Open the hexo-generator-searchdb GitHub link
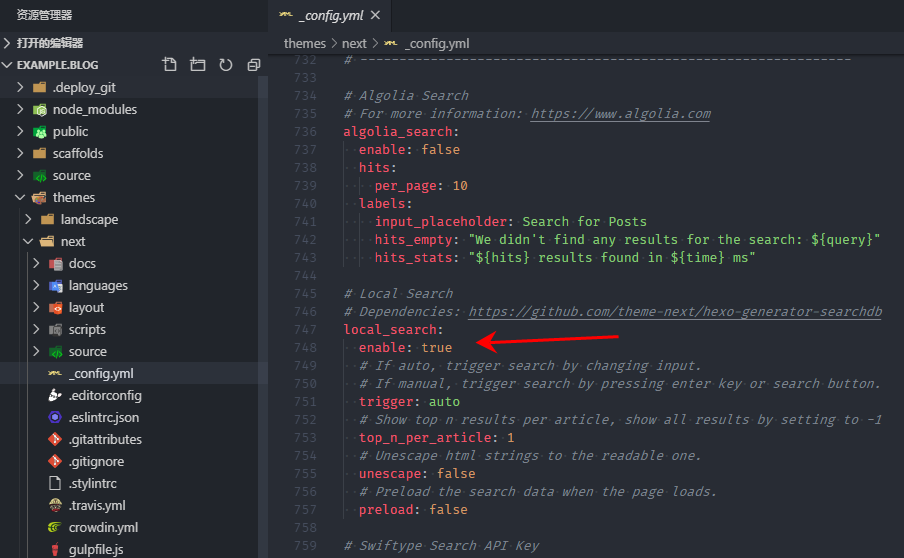Viewport: 904px width, 558px height. click(x=675, y=312)
